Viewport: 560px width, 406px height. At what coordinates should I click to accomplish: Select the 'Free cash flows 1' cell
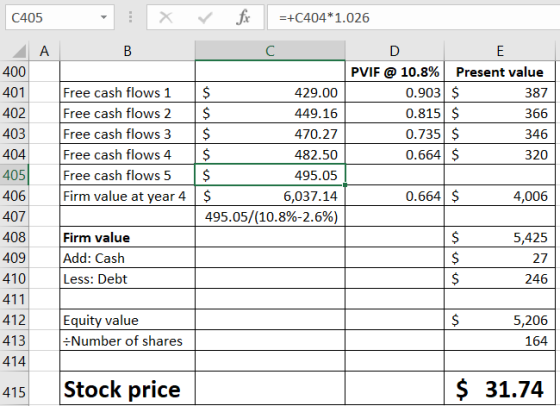[x=128, y=92]
